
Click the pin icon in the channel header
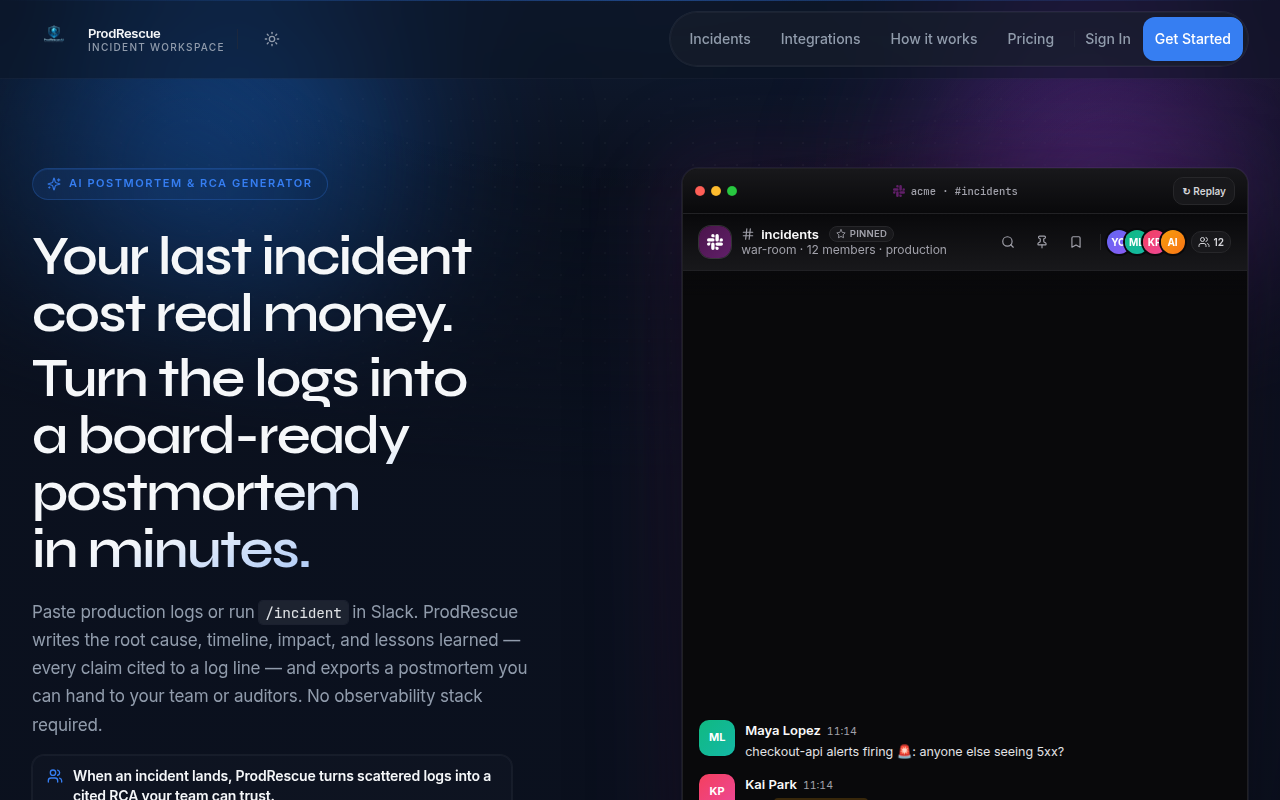coord(1042,242)
